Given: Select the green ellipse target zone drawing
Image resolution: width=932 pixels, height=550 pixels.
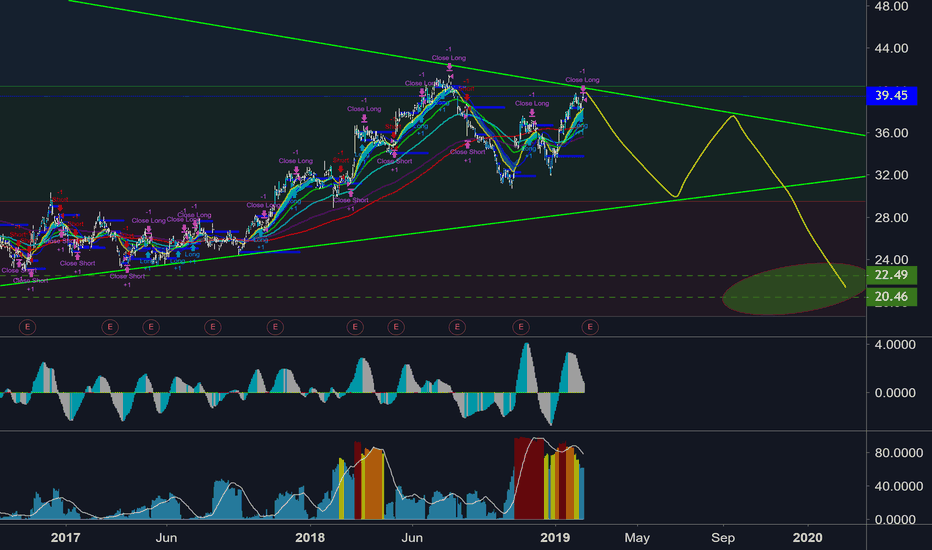Looking at the screenshot, I should click(x=794, y=288).
